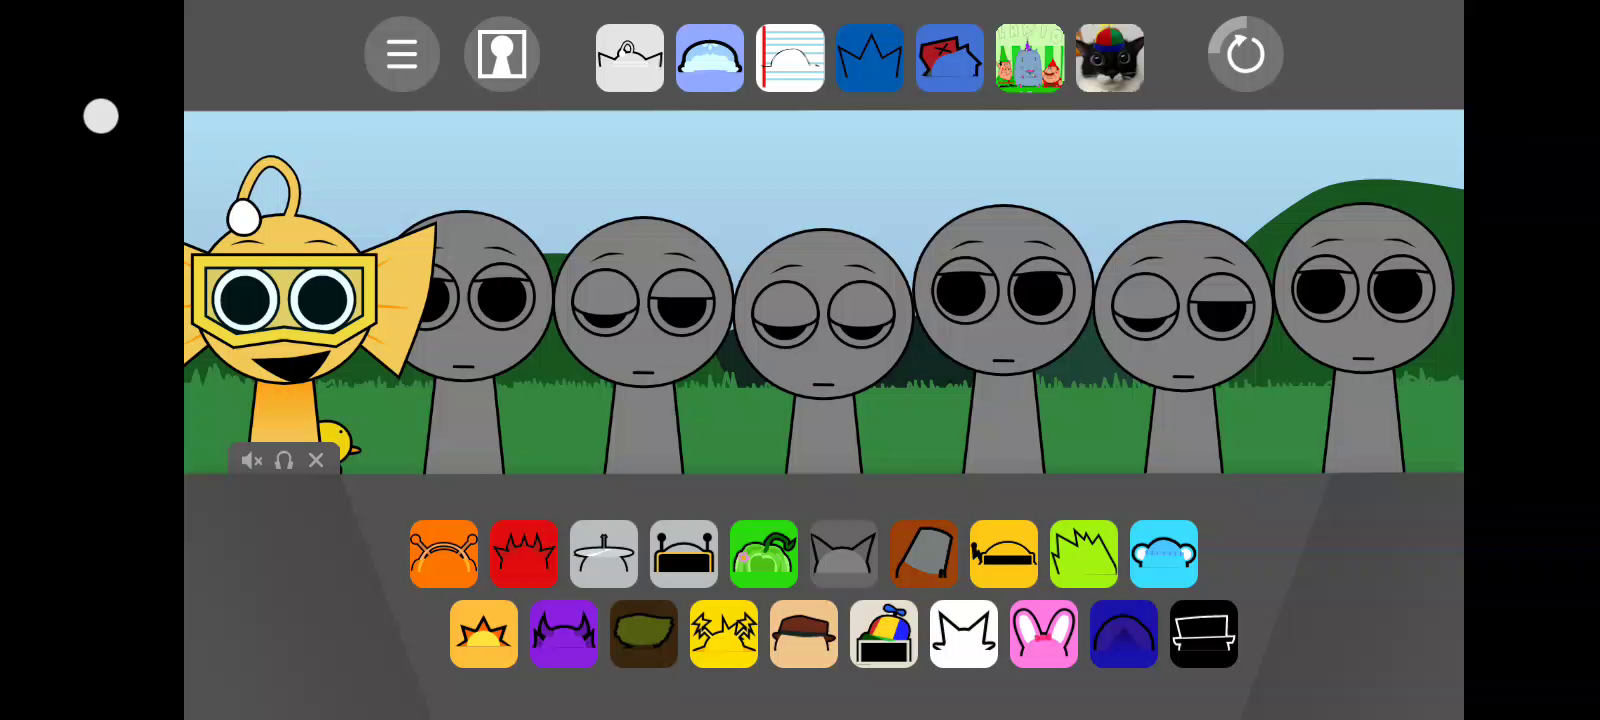Mute the yellow character's sound
Image resolution: width=1600 pixels, height=720 pixels.
251,460
